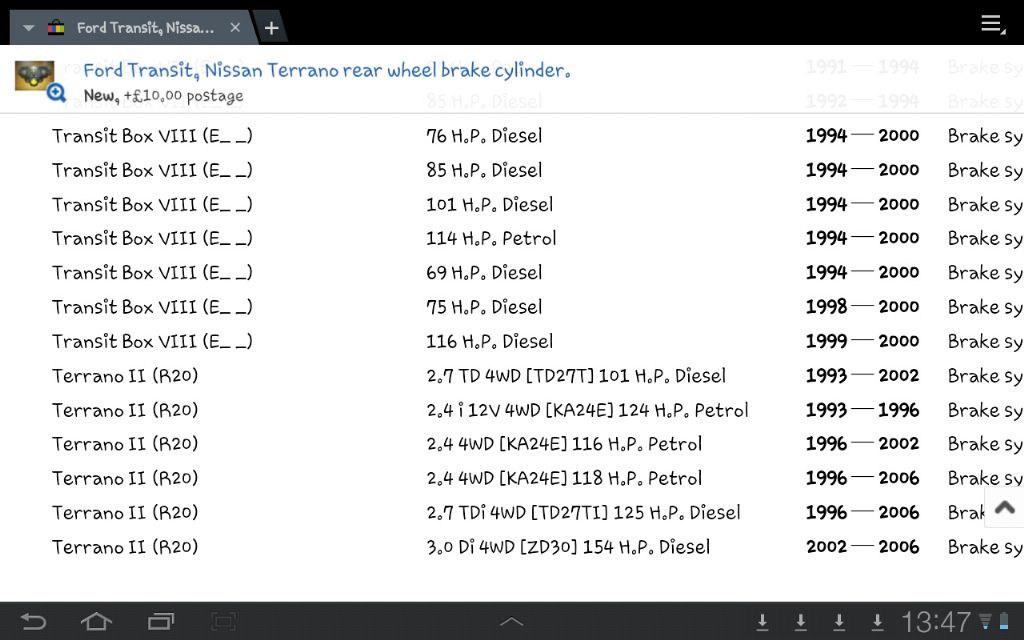Viewport: 1024px width, 640px height.
Task: Open the Ford Transit, Nissan Terrano title link
Action: [326, 71]
